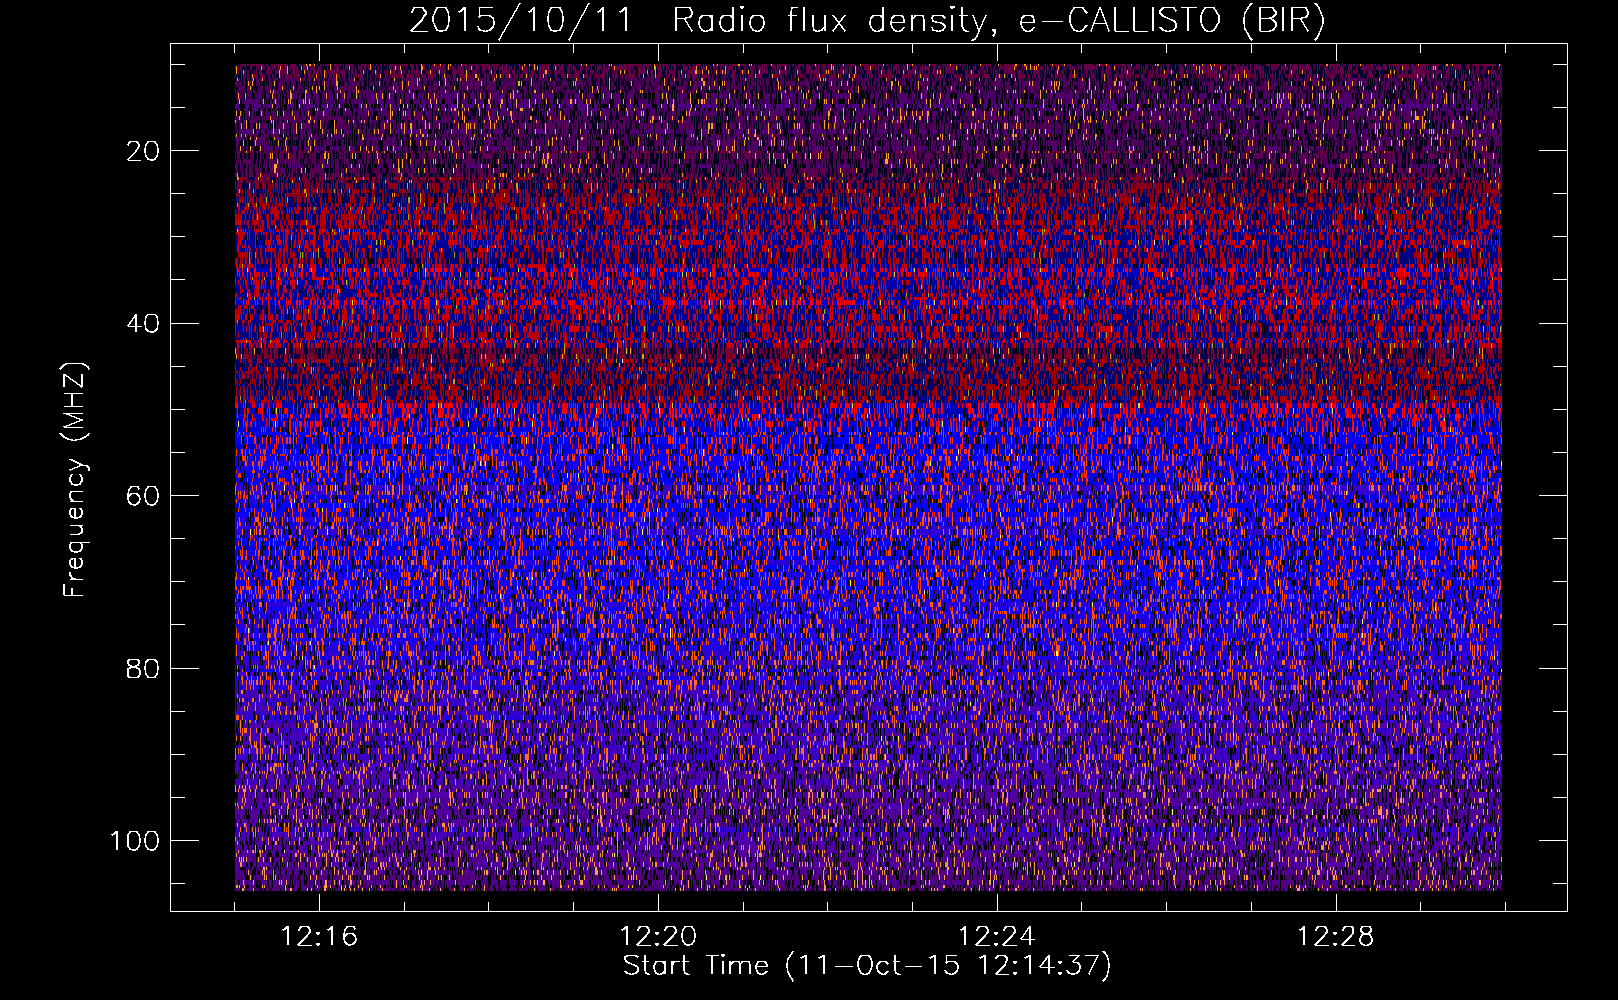1618x1000 pixels.
Task: Select the 60 MHz frequency tick label
Action: tap(145, 496)
